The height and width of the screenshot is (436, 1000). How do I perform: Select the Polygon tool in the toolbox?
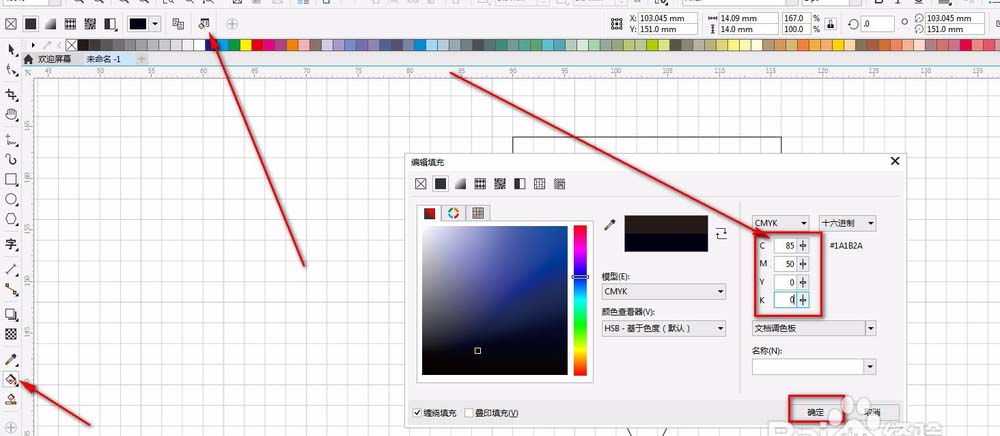pos(11,219)
